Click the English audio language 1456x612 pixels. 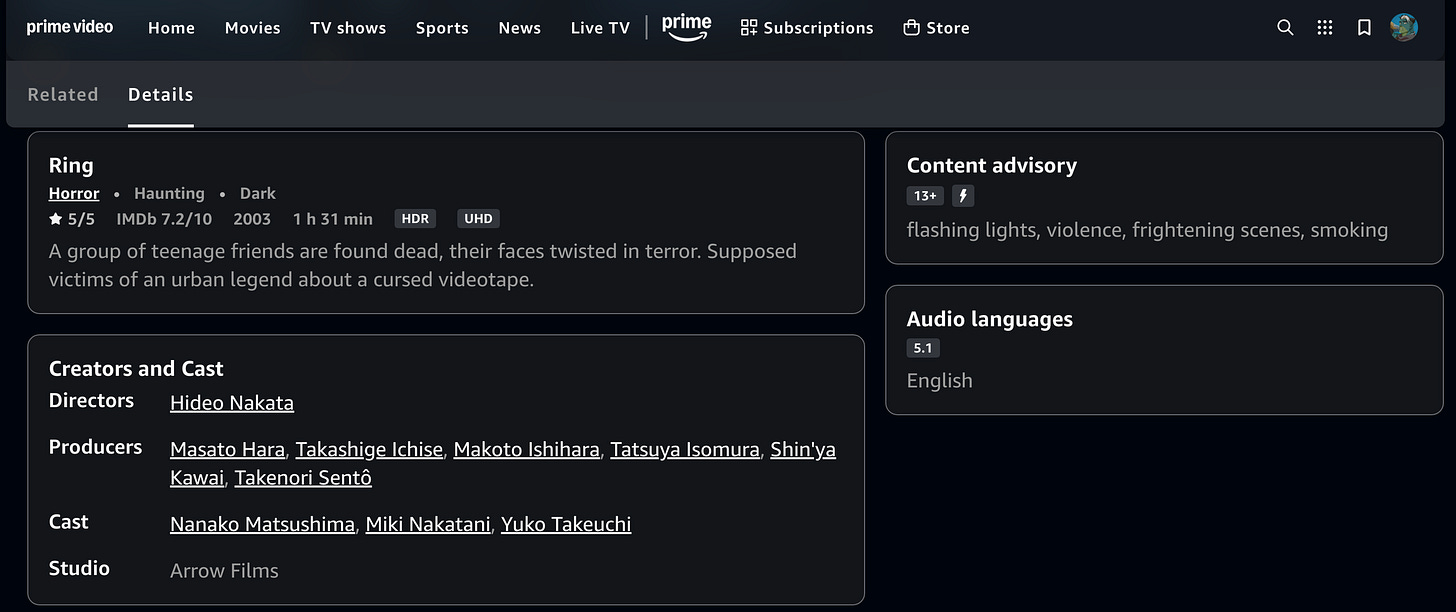[940, 381]
